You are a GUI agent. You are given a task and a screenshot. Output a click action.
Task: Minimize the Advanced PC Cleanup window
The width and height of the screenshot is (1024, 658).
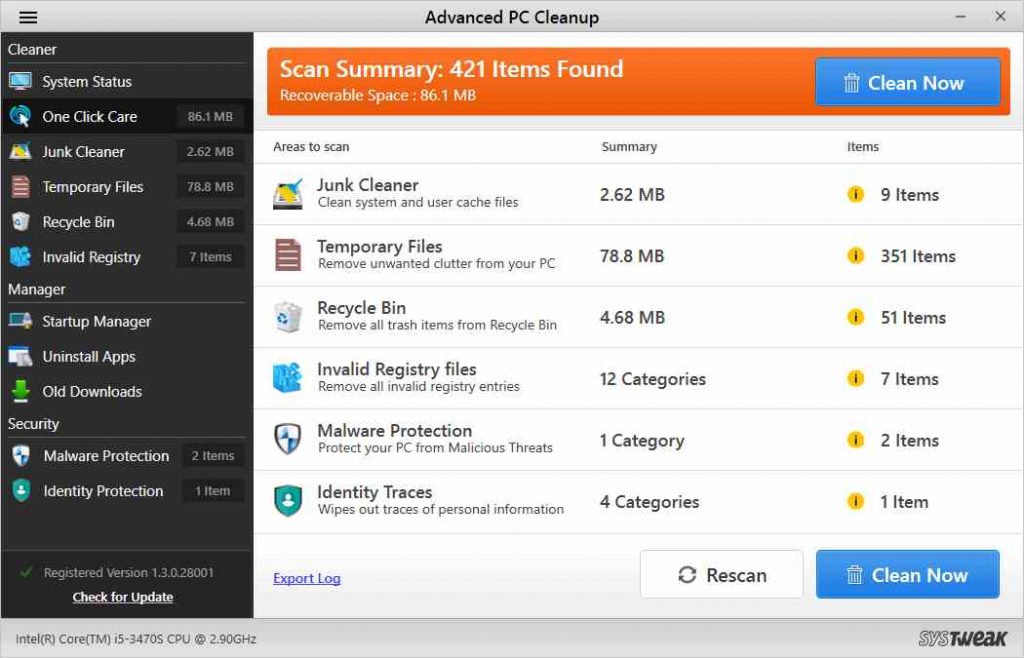point(960,16)
